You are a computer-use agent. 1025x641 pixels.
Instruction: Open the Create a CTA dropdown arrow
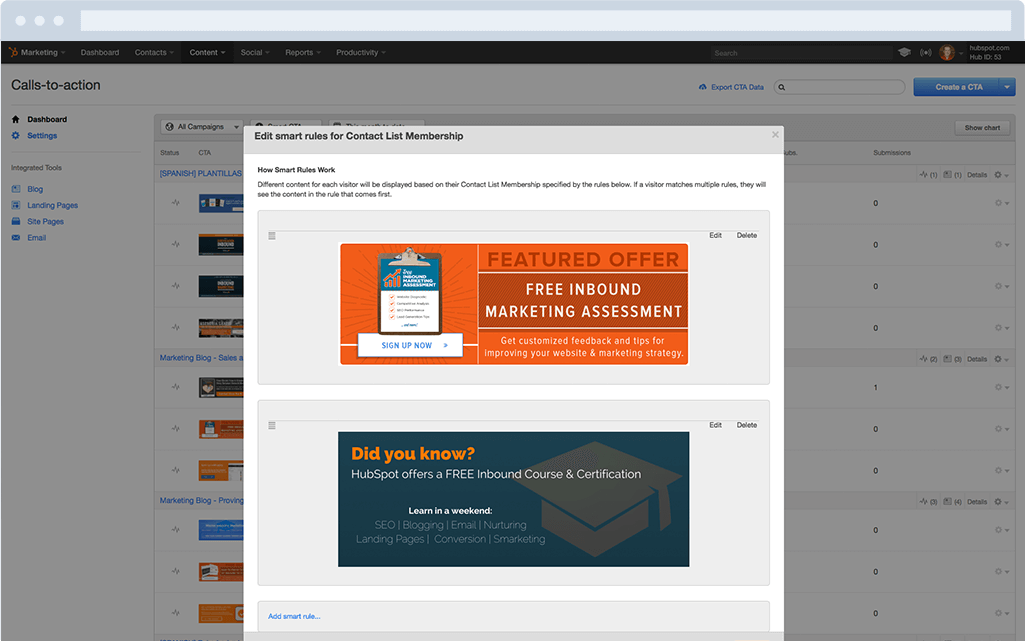point(1005,87)
